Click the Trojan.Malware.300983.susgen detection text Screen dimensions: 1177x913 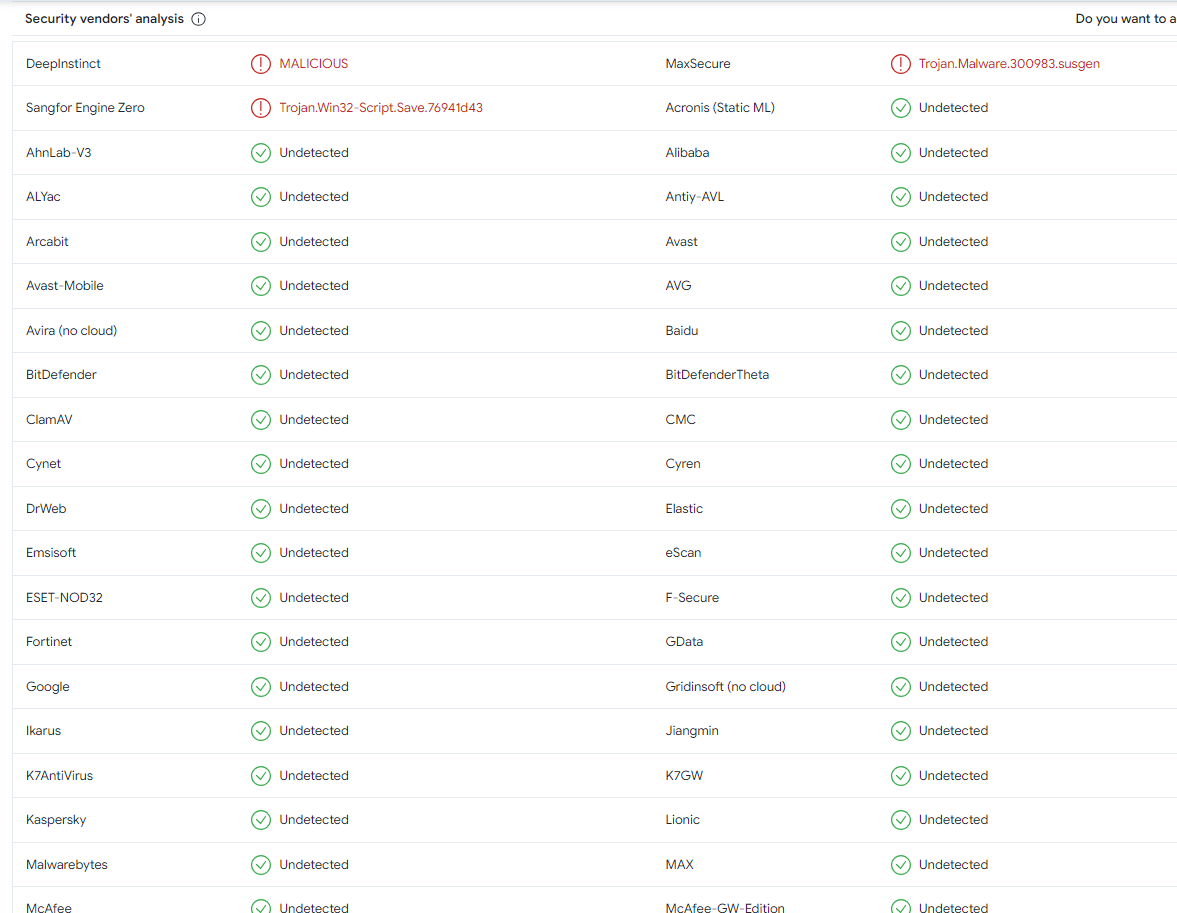[x=1009, y=64]
